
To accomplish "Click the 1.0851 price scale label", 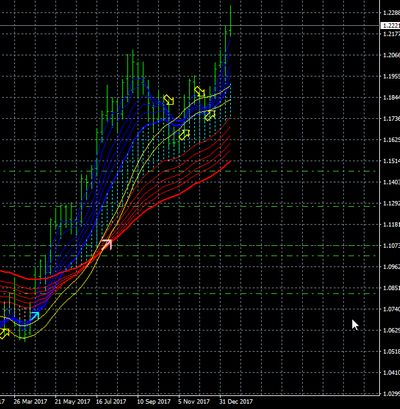I will click(391, 288).
